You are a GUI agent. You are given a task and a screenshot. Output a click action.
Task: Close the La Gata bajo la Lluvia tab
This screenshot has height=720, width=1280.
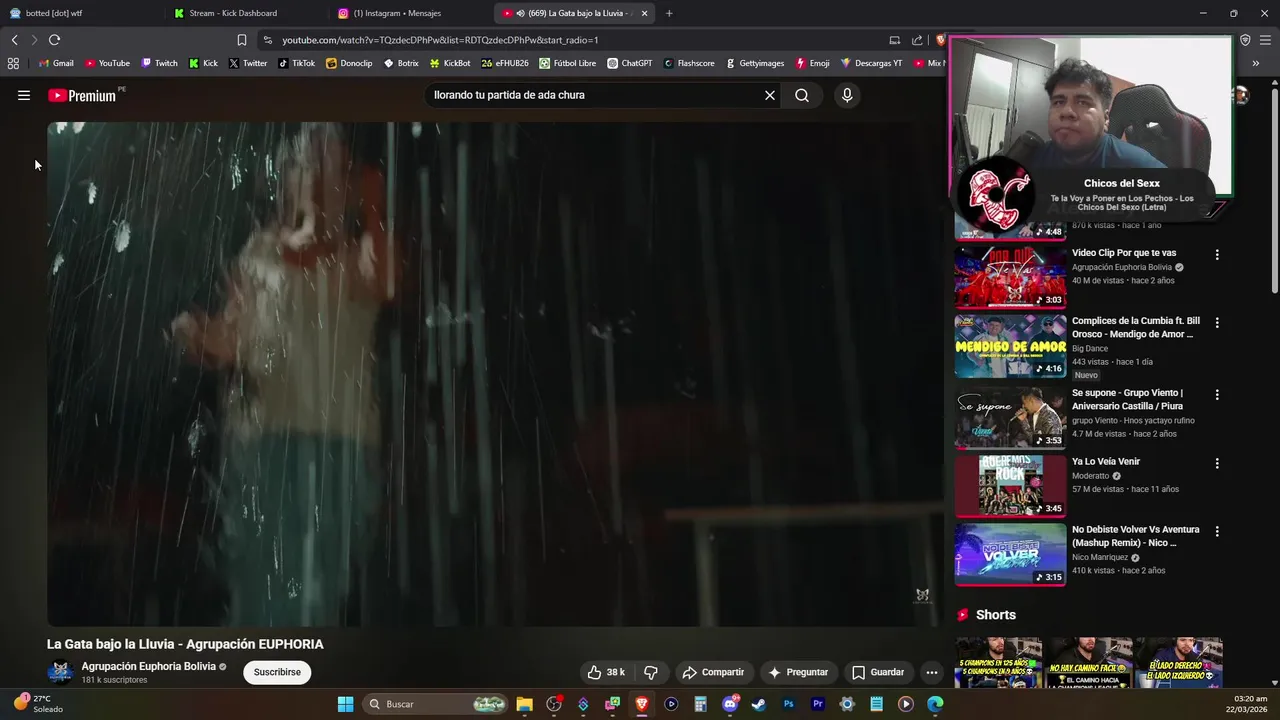click(644, 13)
